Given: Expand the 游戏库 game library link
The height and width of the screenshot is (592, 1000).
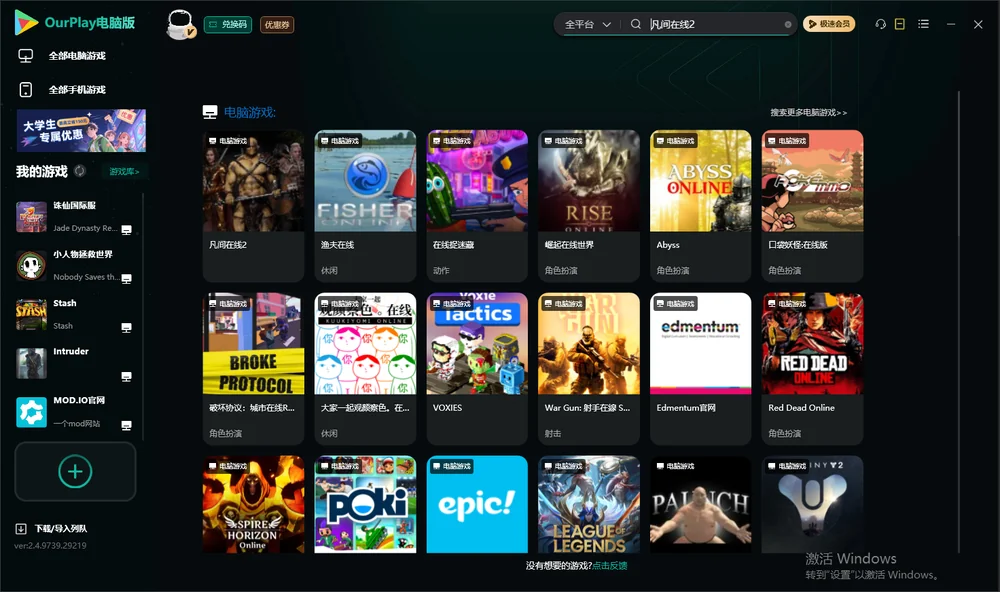Looking at the screenshot, I should point(124,172).
